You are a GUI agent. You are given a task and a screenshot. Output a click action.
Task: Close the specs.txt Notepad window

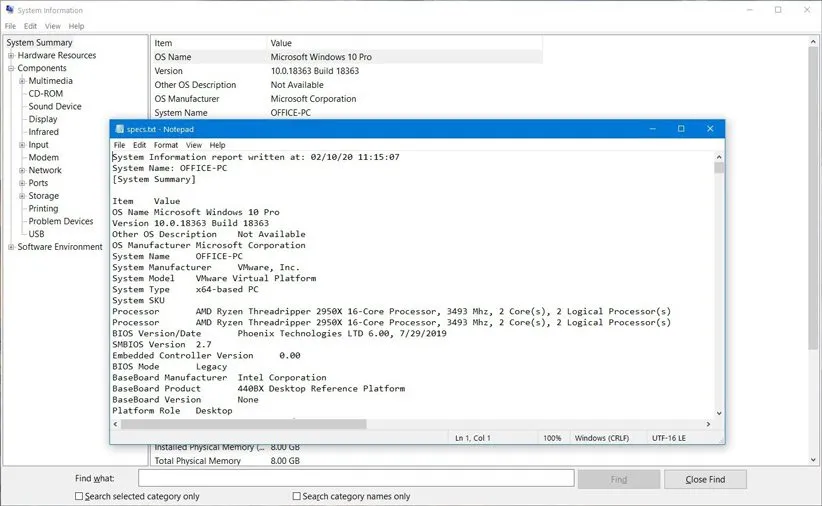pyautogui.click(x=710, y=129)
